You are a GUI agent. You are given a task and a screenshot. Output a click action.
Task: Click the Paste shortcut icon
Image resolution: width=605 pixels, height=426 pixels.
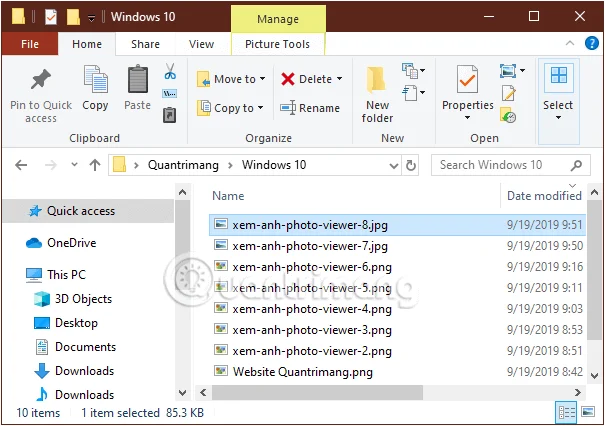169,115
